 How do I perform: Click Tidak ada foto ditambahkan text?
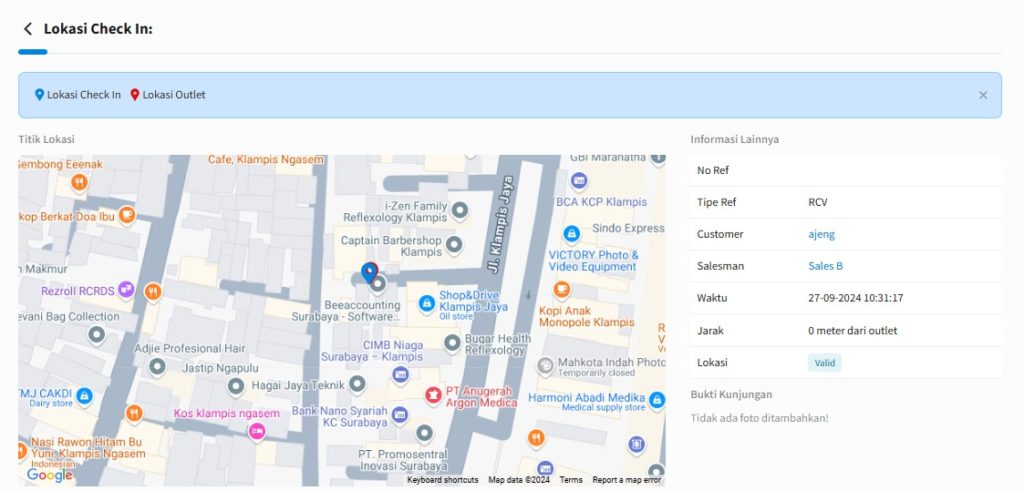click(760, 418)
